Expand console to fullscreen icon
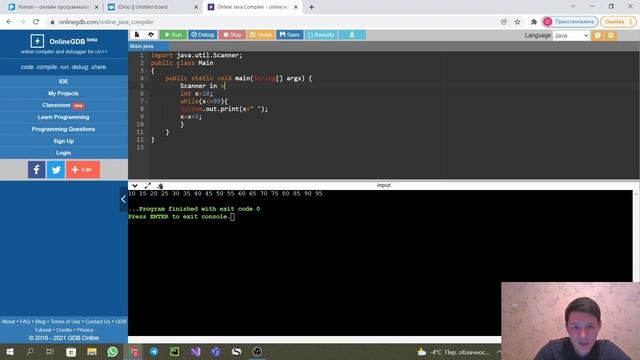 coord(147,186)
